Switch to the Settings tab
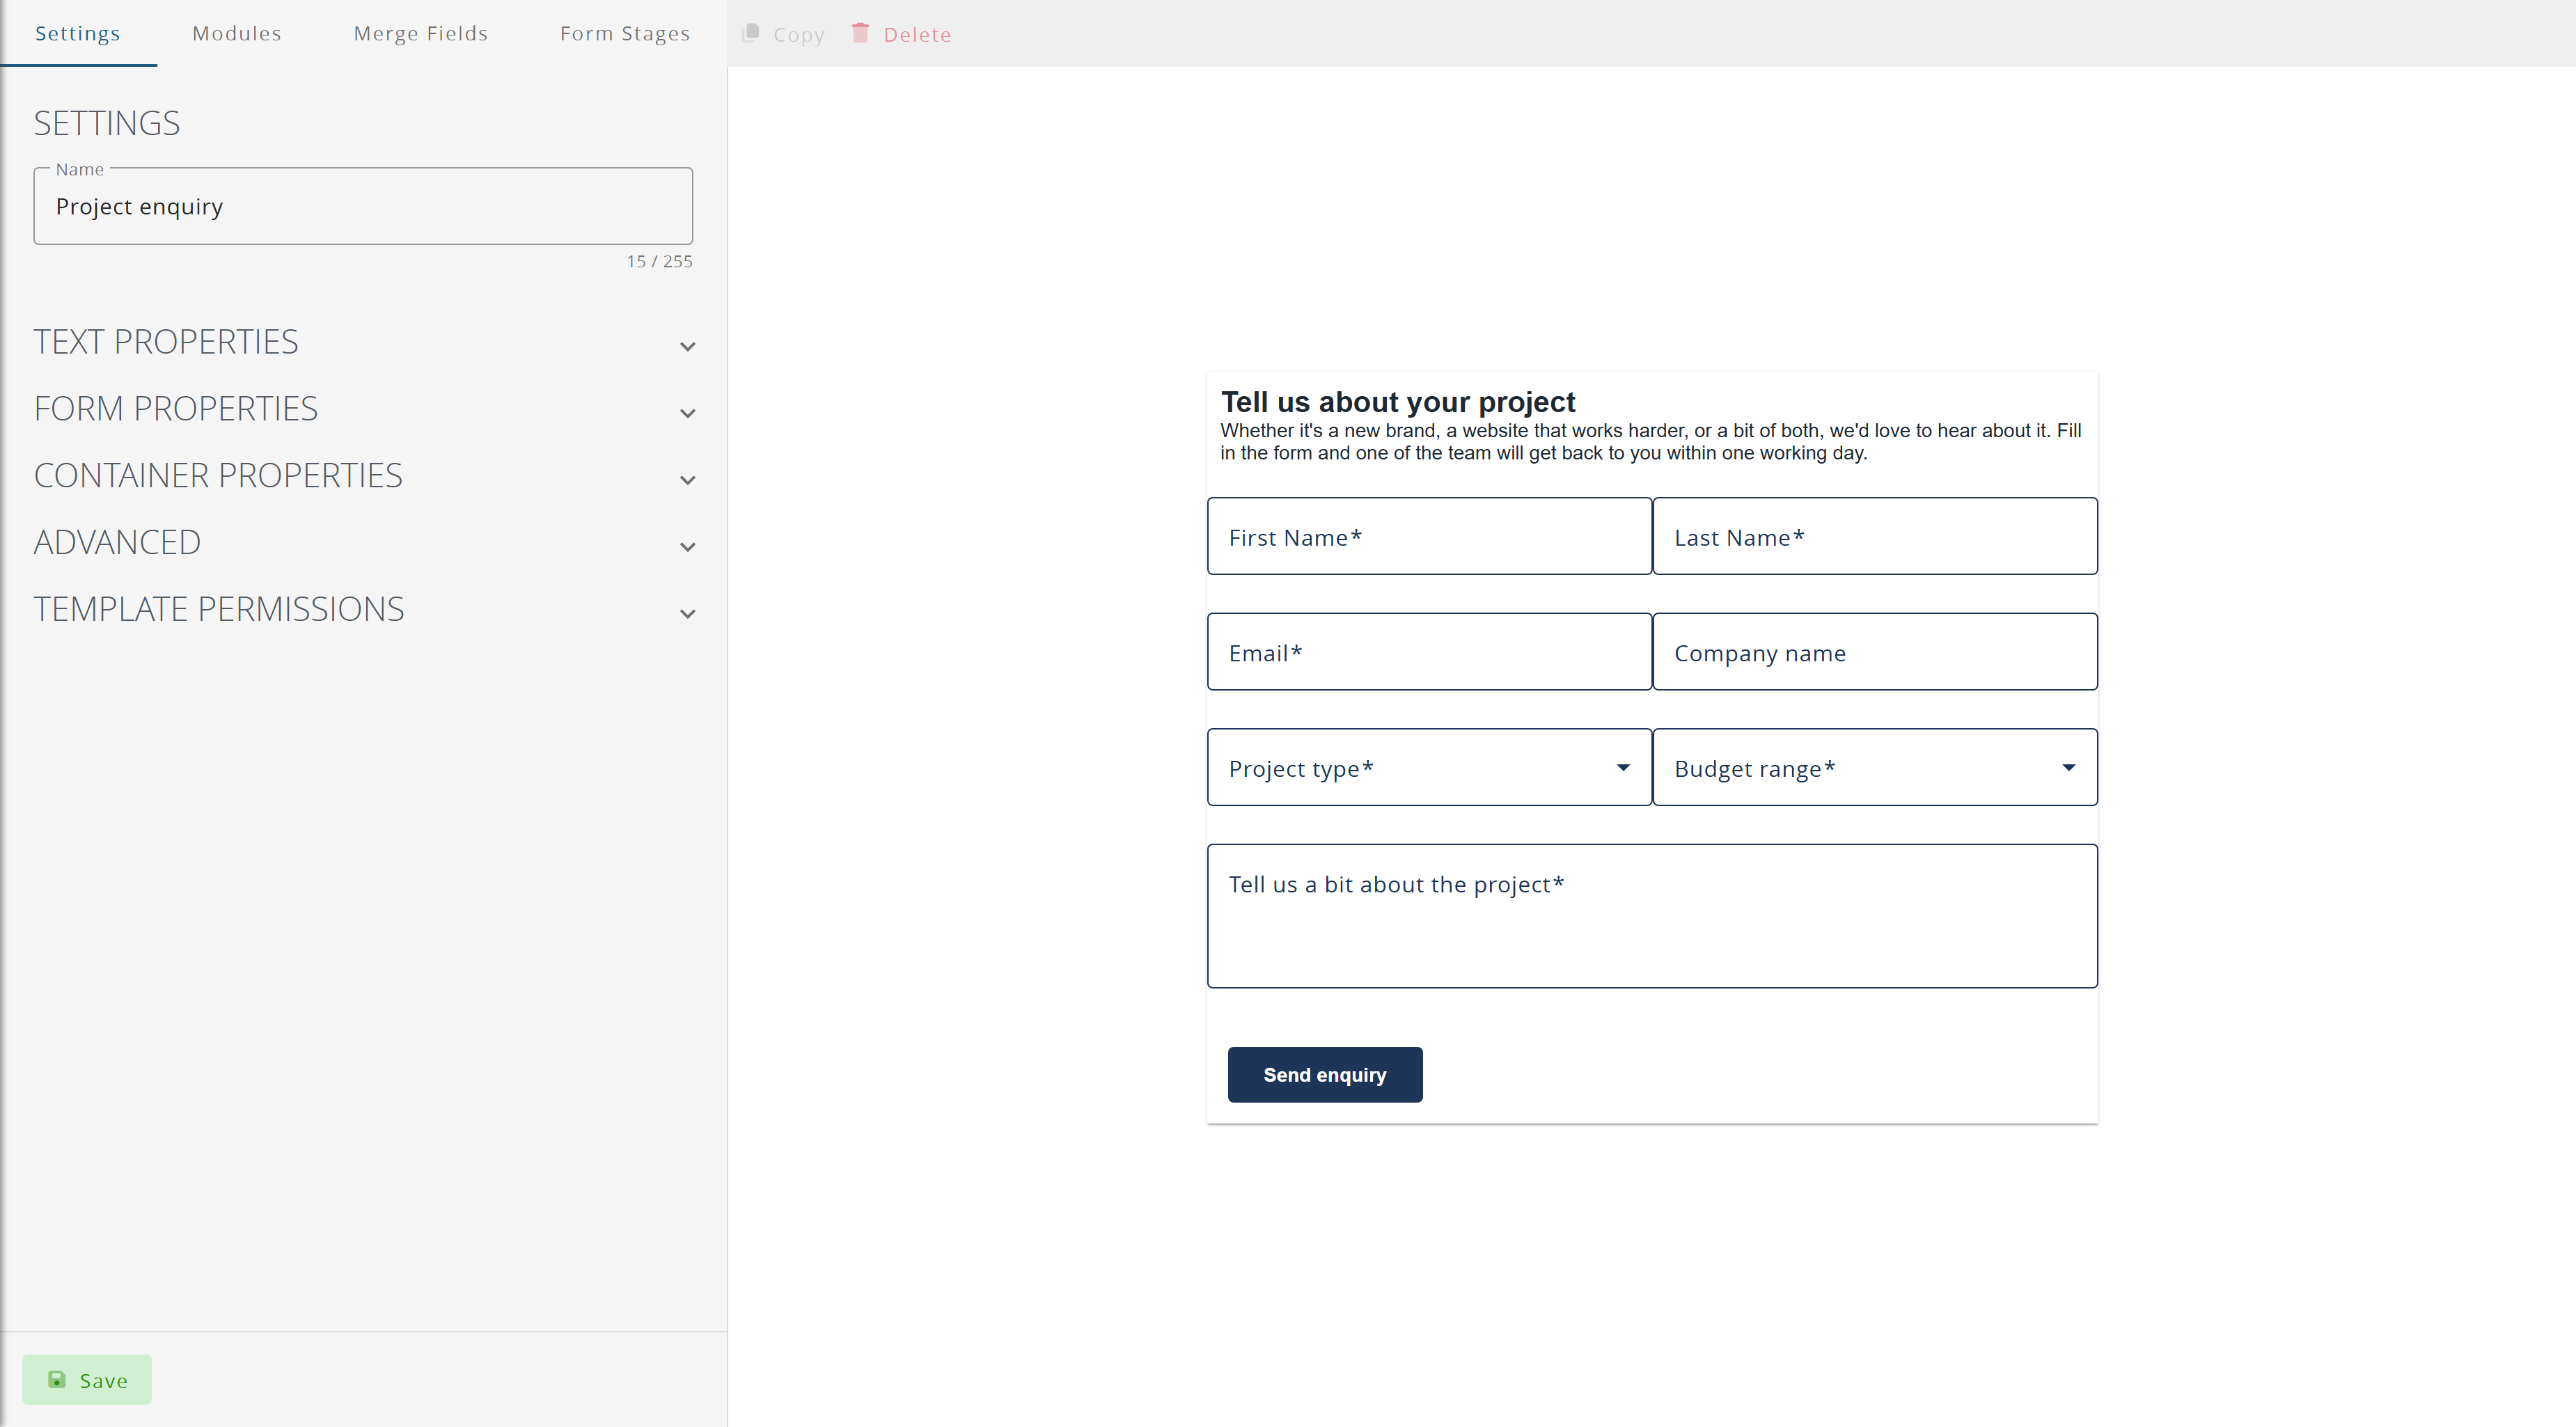Image resolution: width=2576 pixels, height=1427 pixels. click(x=78, y=33)
